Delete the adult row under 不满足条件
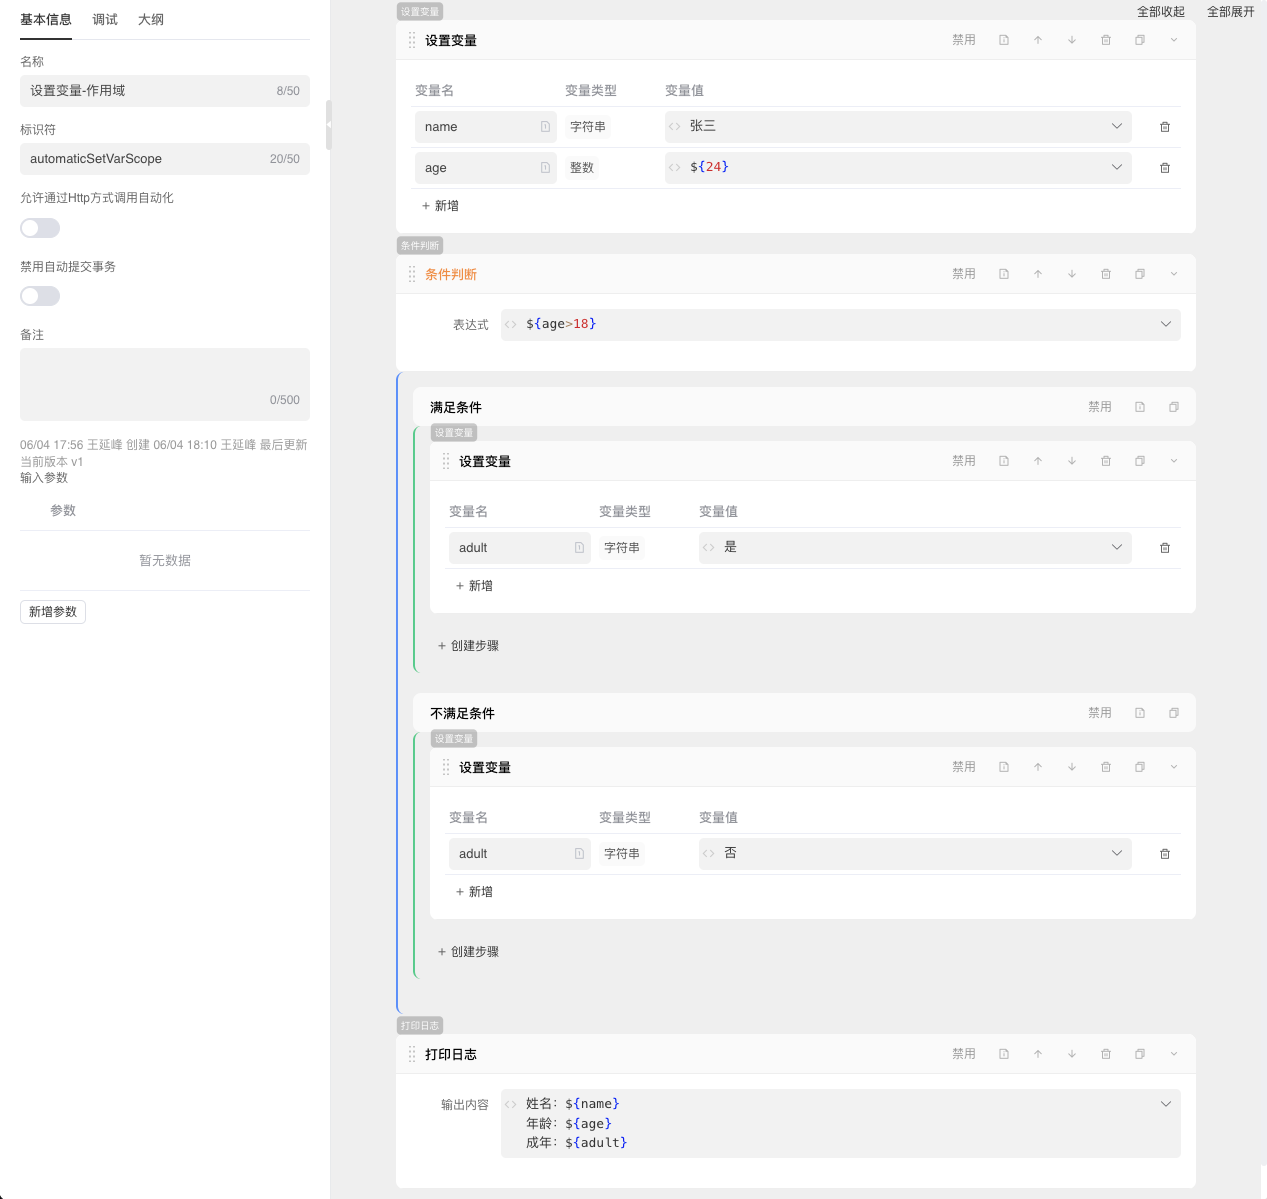This screenshot has height=1199, width=1267. pyautogui.click(x=1164, y=854)
